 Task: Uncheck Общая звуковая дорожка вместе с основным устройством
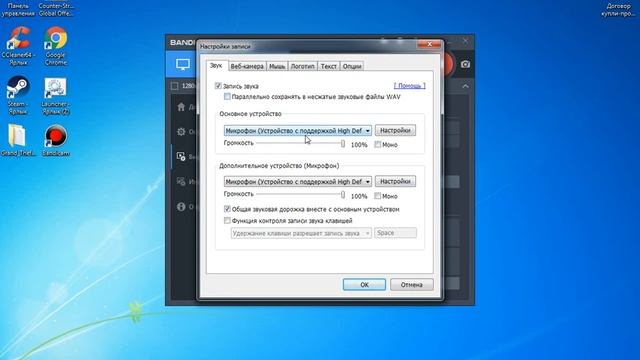(x=227, y=209)
